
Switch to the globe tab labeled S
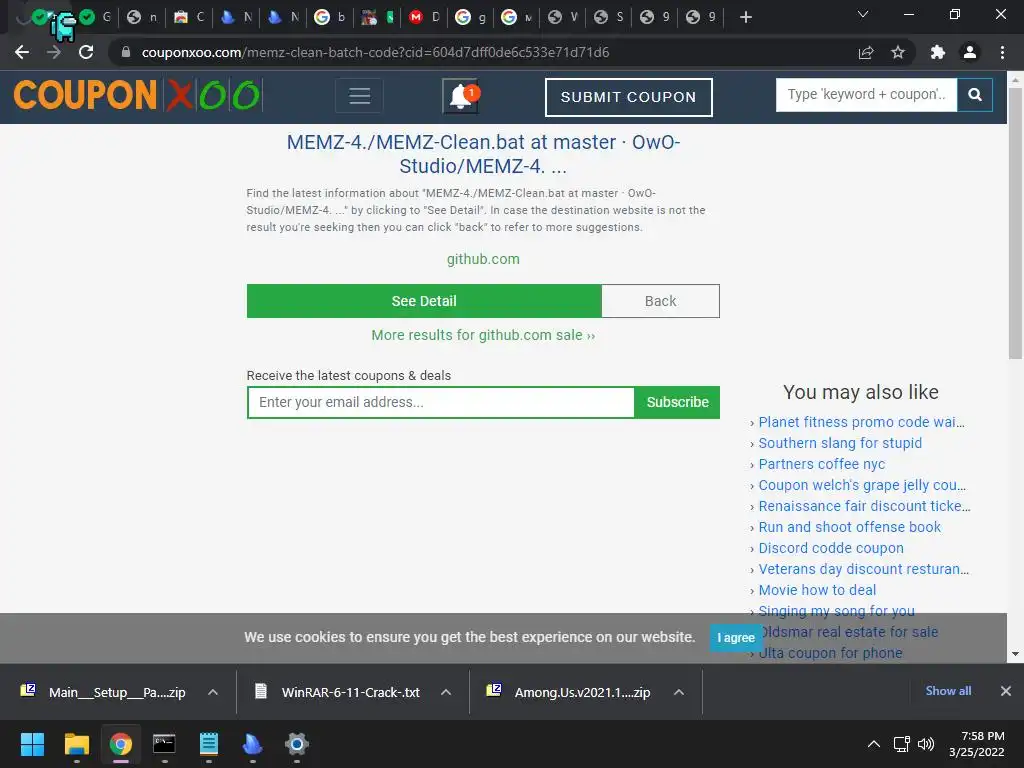(609, 17)
